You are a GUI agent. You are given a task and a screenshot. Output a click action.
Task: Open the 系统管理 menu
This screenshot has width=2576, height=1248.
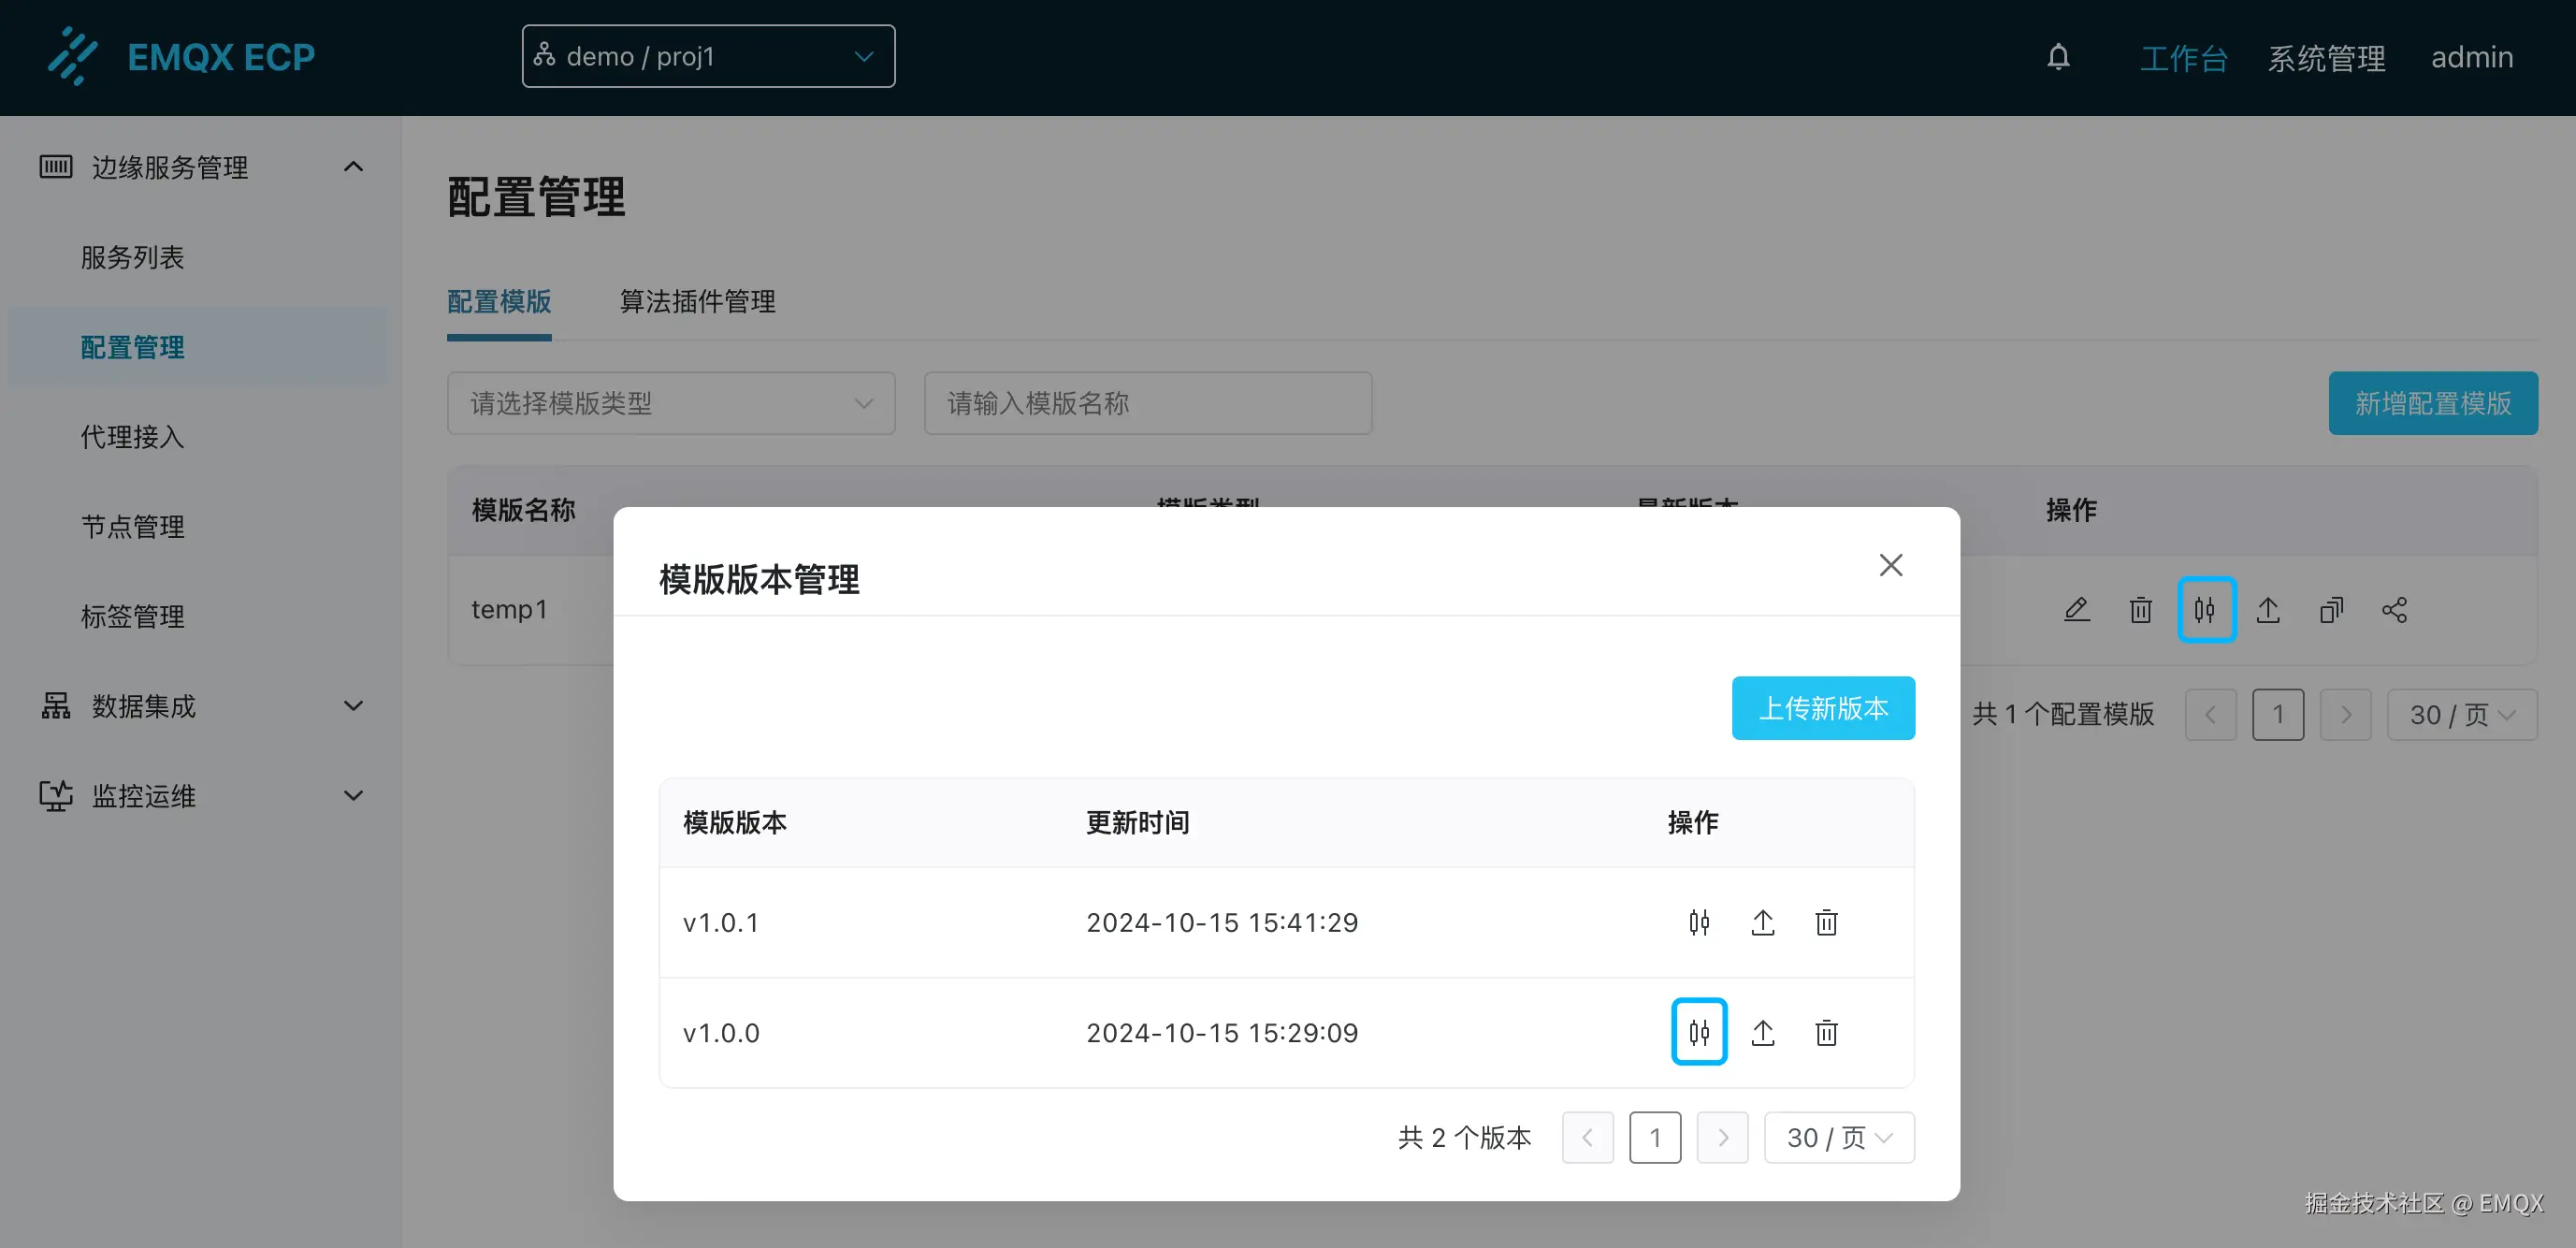pos(2326,57)
